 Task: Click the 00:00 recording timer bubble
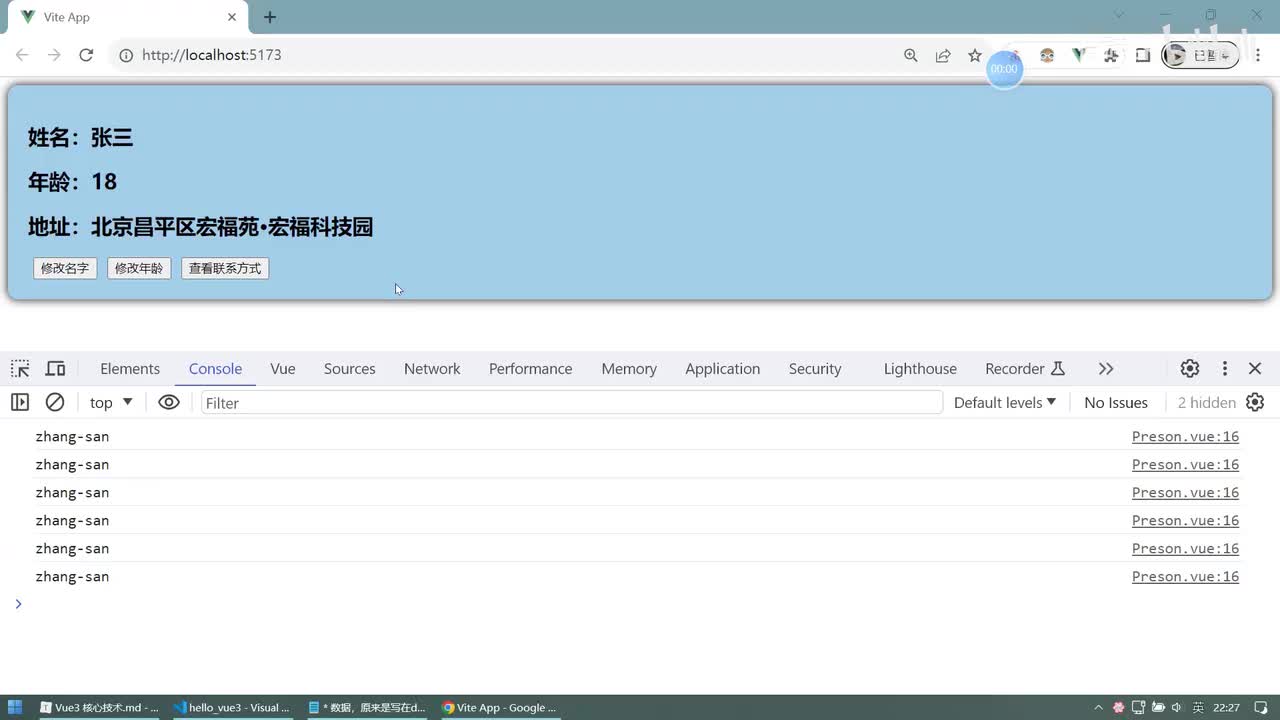point(1004,69)
